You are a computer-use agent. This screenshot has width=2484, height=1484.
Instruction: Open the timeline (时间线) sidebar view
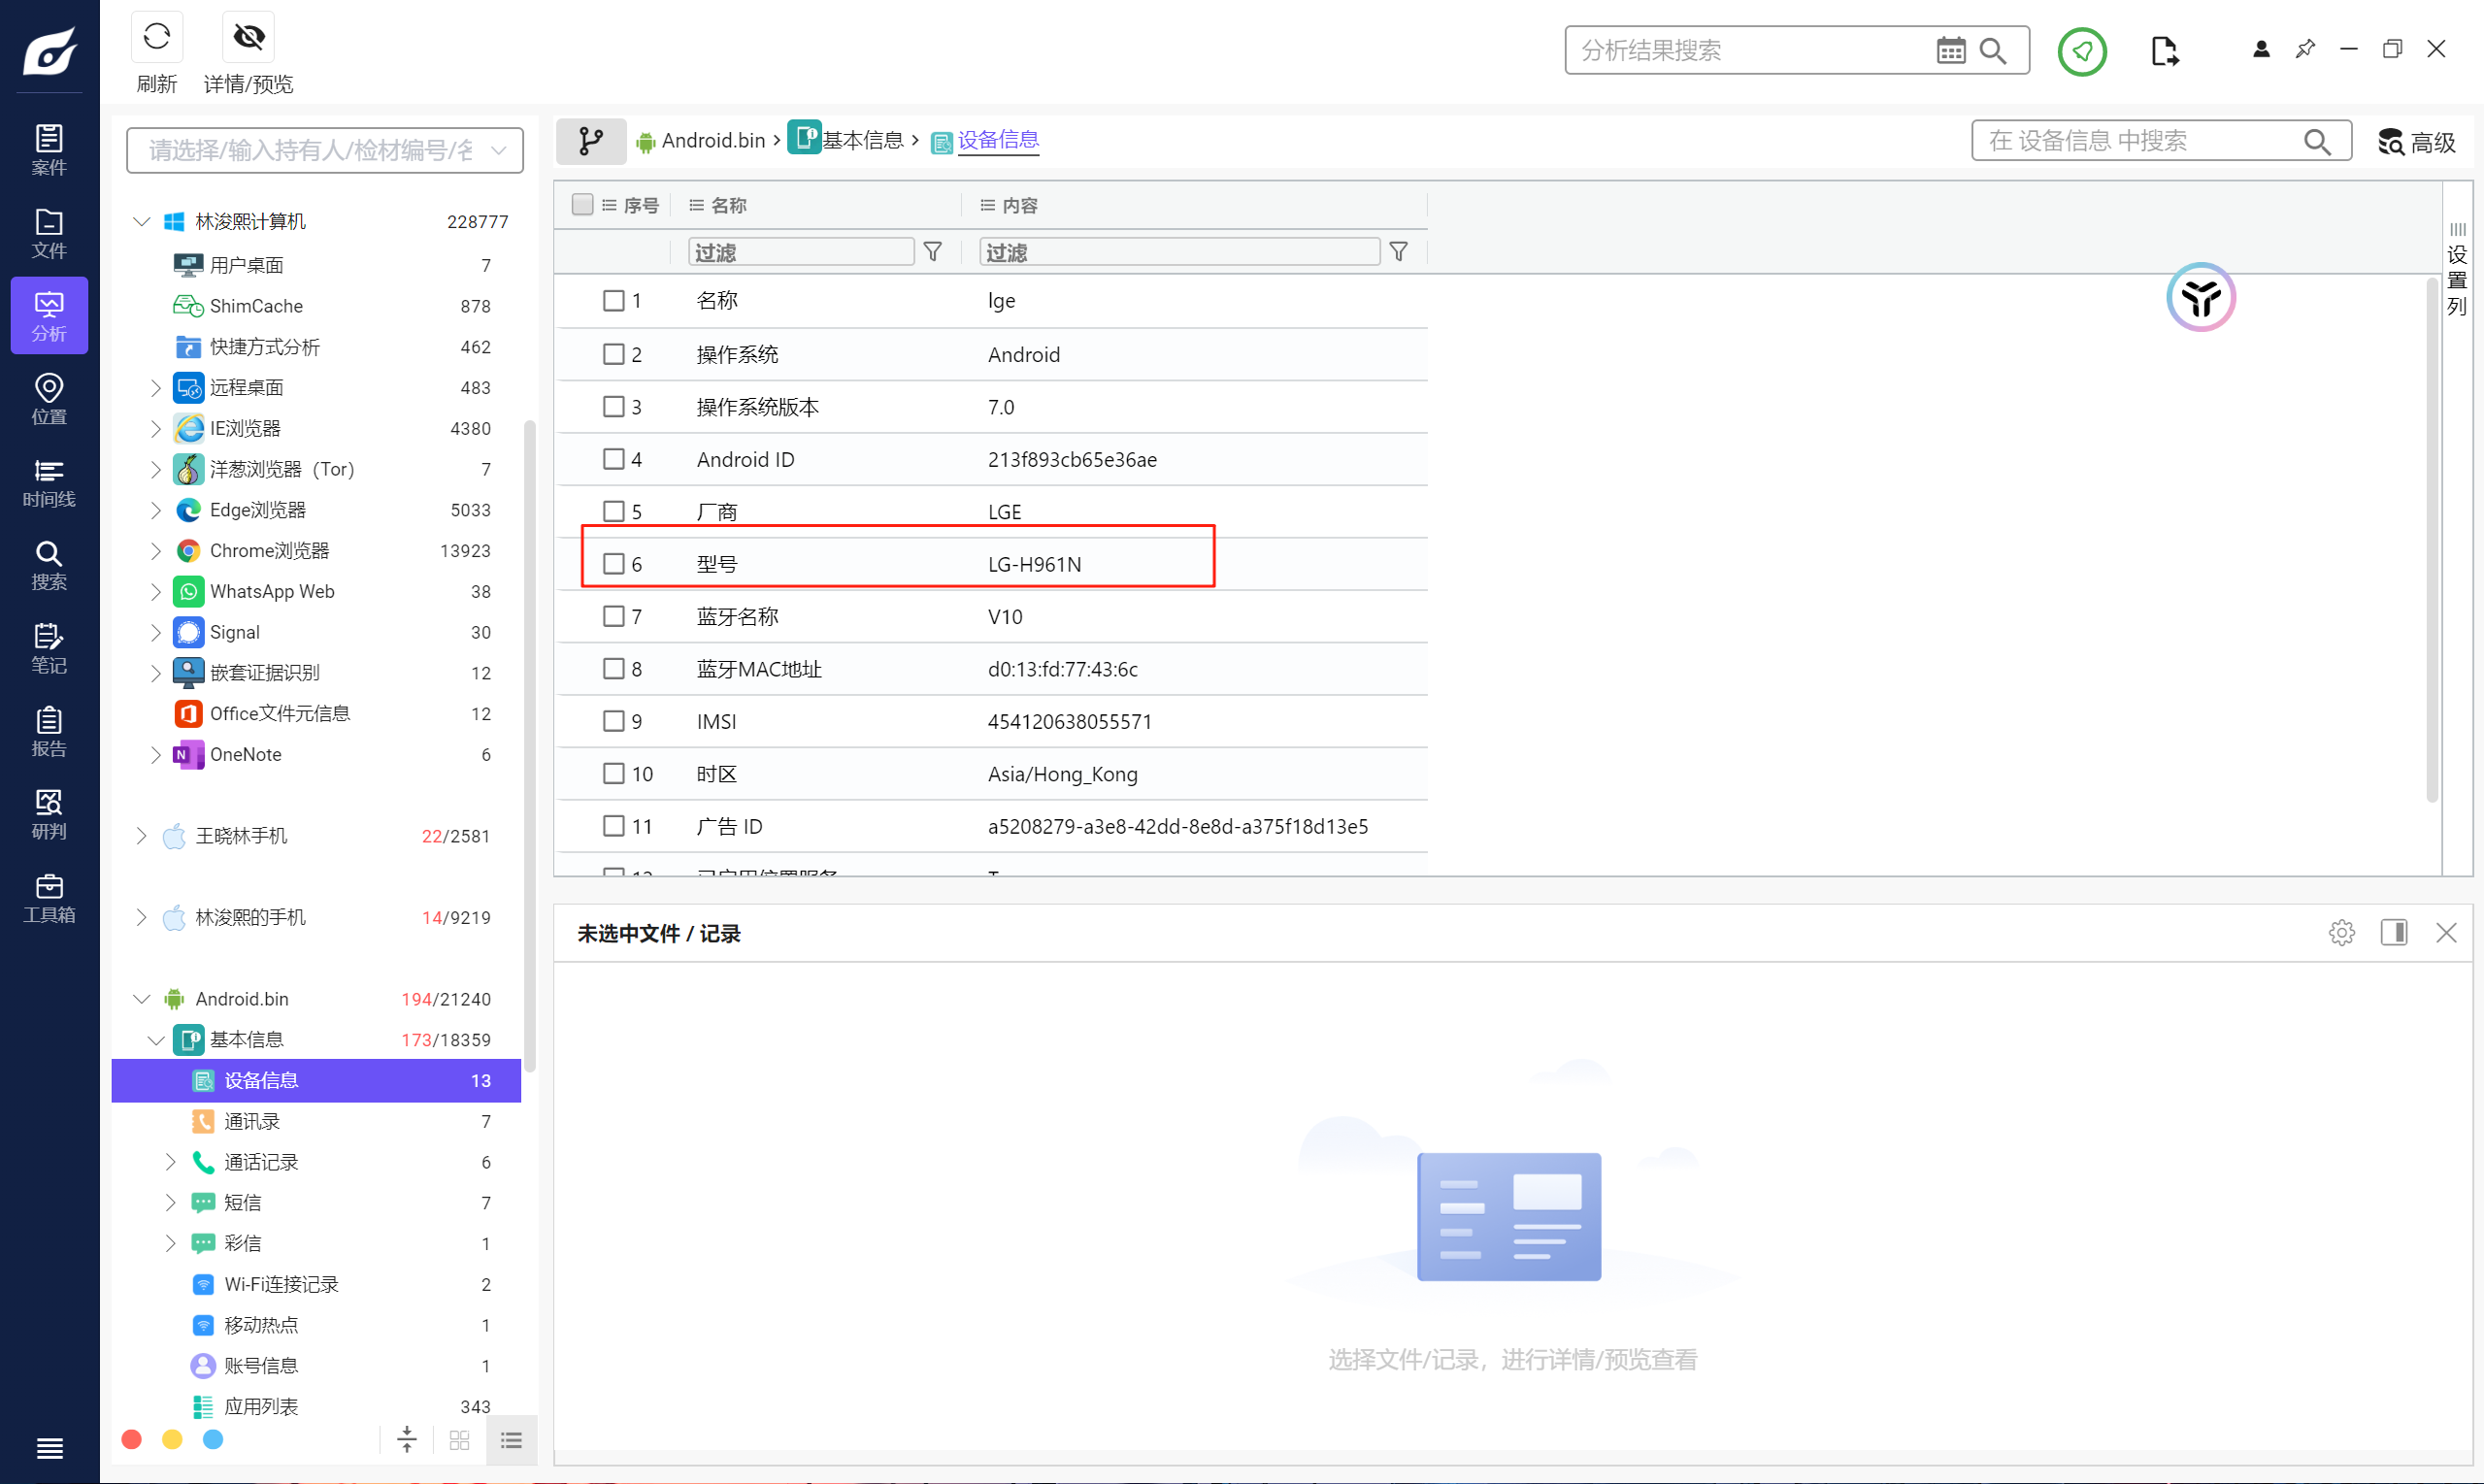click(49, 482)
